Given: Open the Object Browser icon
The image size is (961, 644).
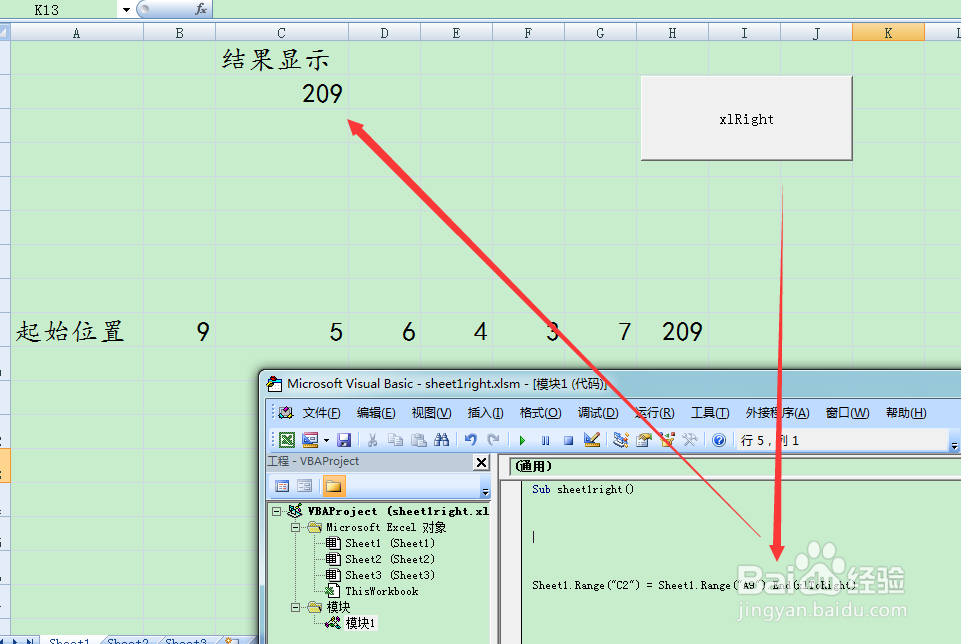Looking at the screenshot, I should 667,440.
